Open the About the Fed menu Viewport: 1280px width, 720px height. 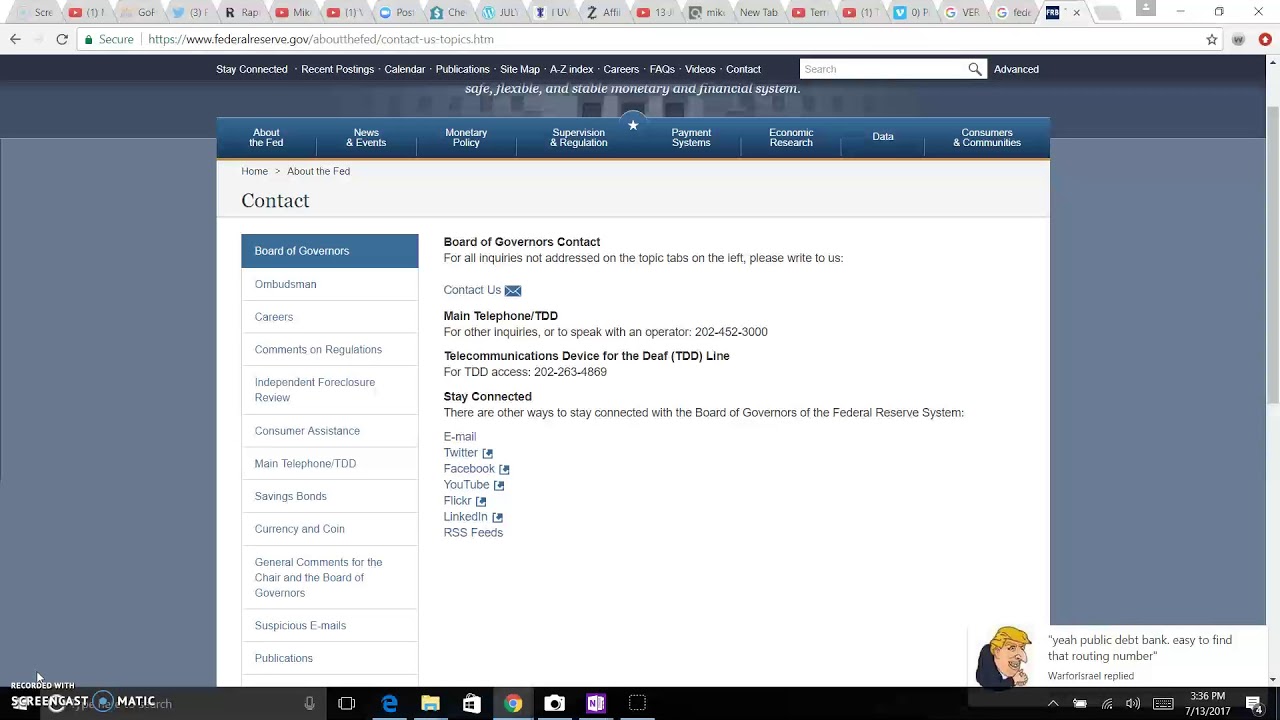coord(266,137)
